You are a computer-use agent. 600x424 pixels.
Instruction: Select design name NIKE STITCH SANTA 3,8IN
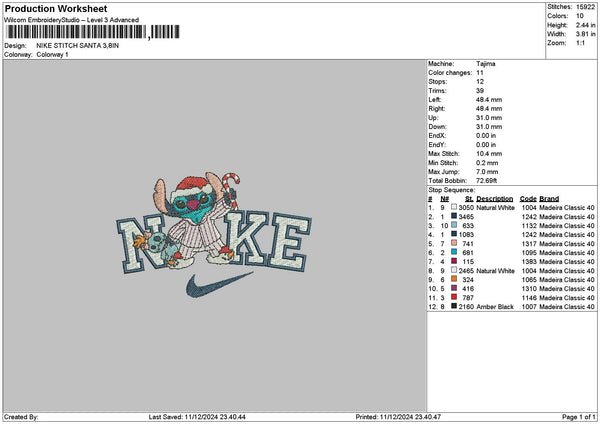[77, 46]
